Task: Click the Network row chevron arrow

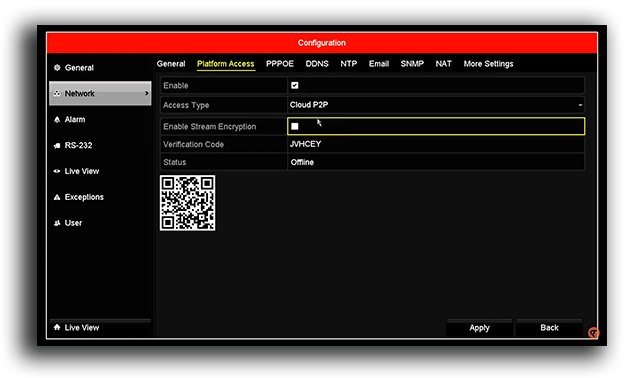Action: [146, 94]
